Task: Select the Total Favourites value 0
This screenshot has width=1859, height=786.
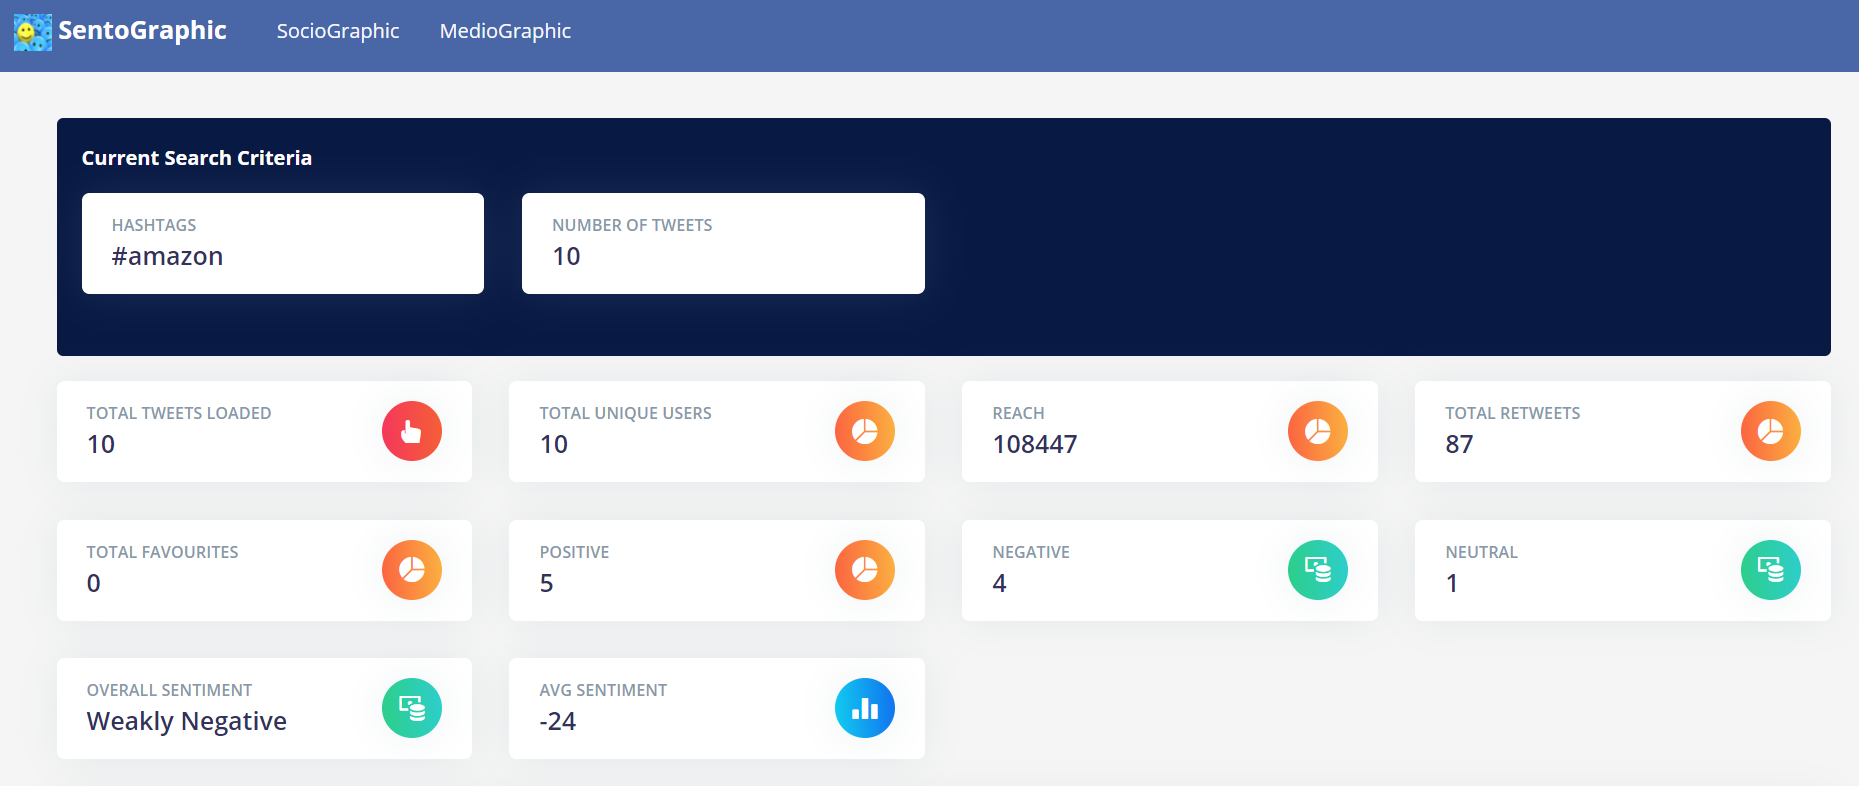Action: 94,583
